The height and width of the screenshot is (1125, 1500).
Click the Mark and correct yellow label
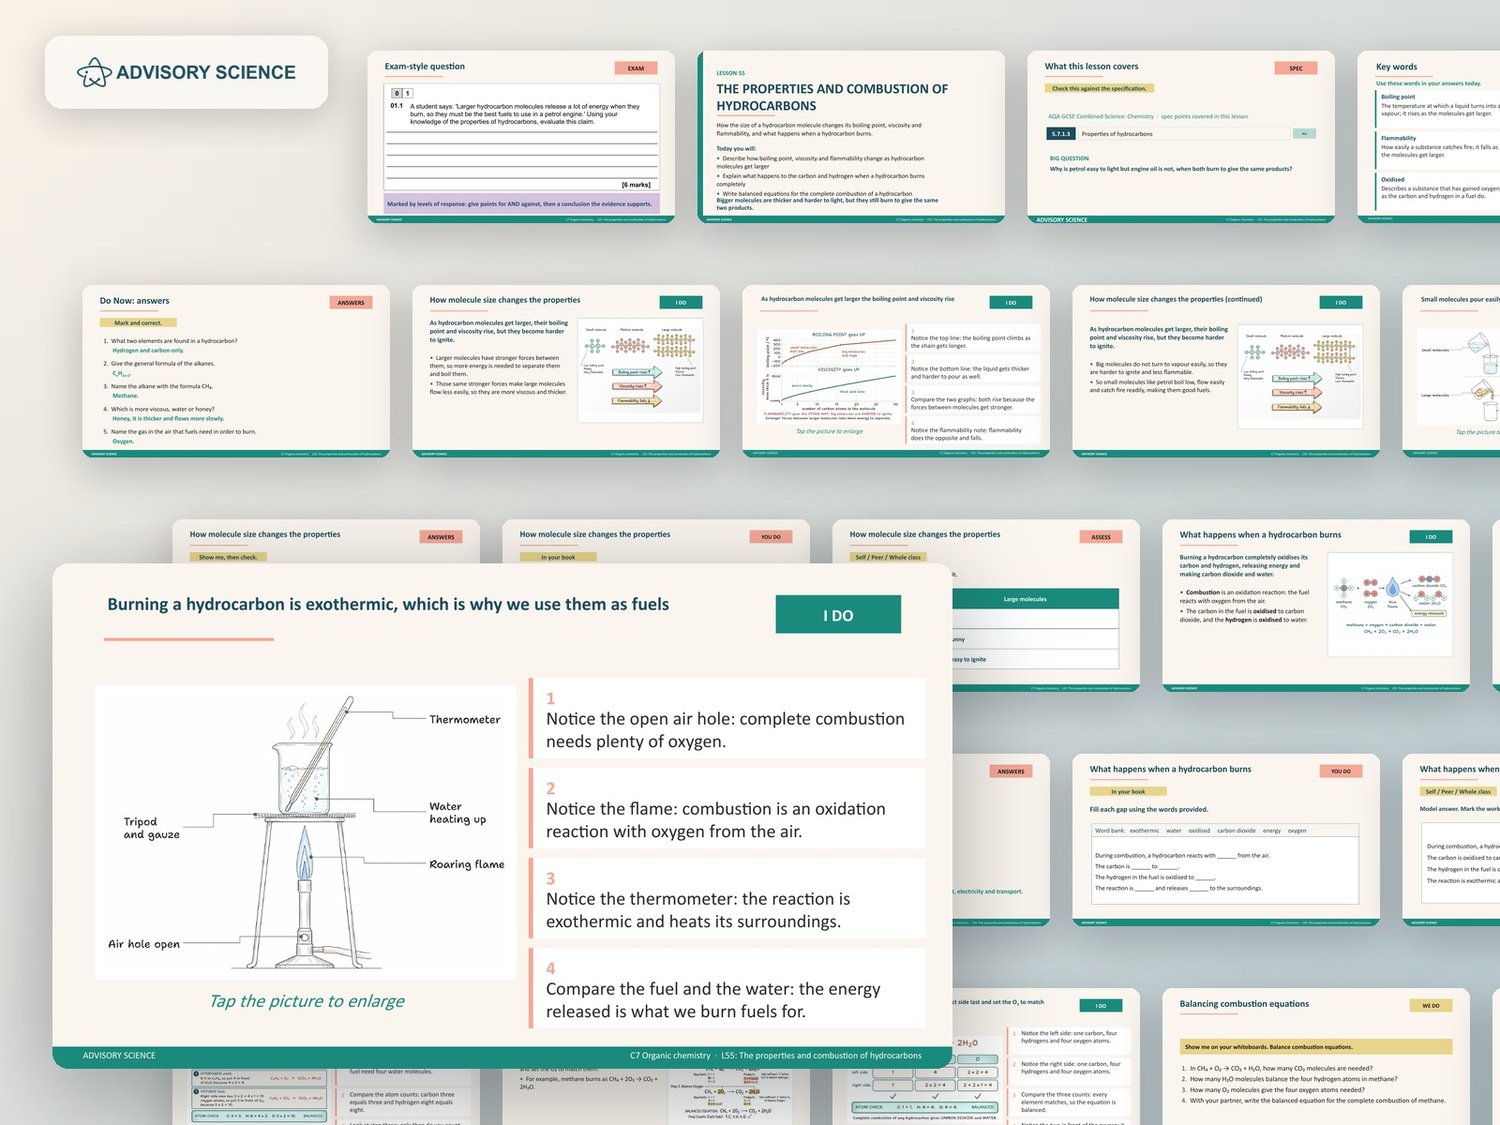pyautogui.click(x=138, y=323)
